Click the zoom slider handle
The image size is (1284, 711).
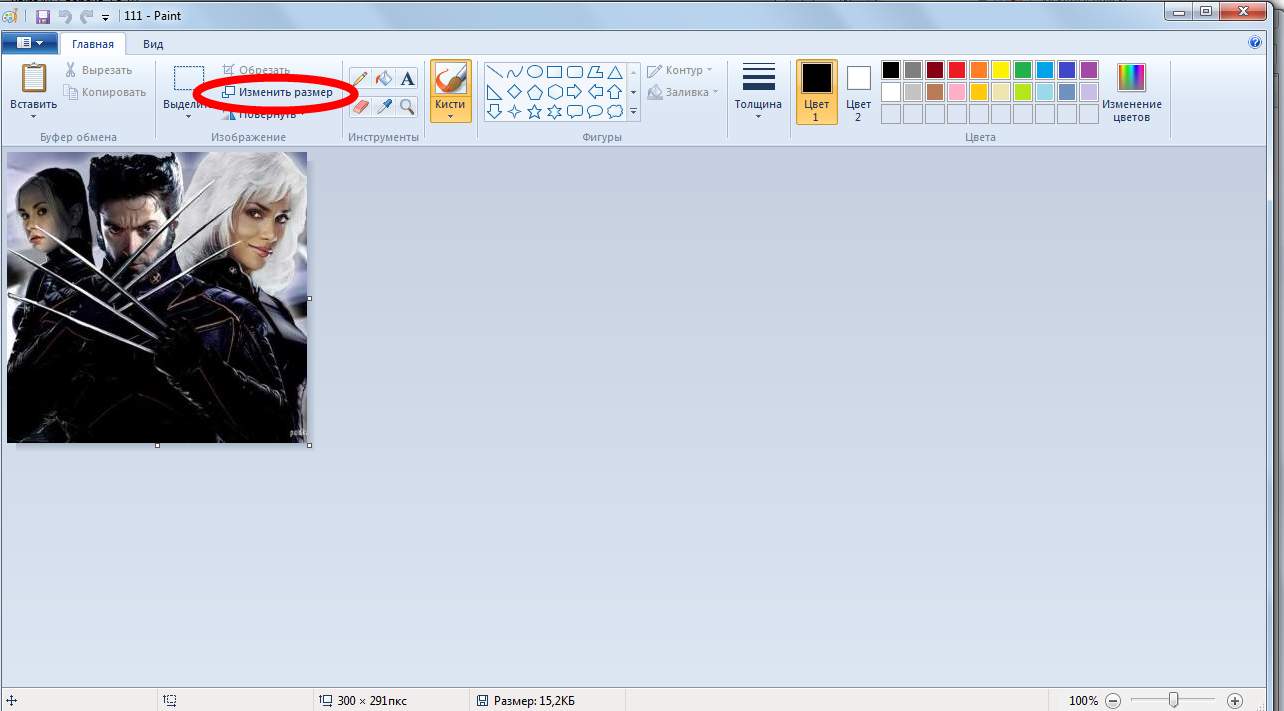[1174, 700]
